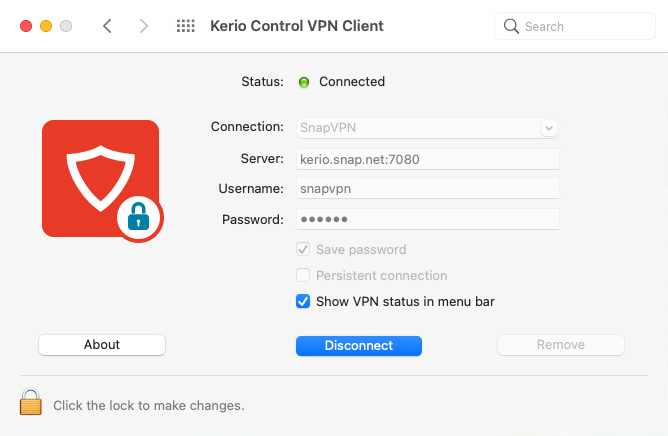Click the Disconnect button
The image size is (668, 436).
[359, 346]
